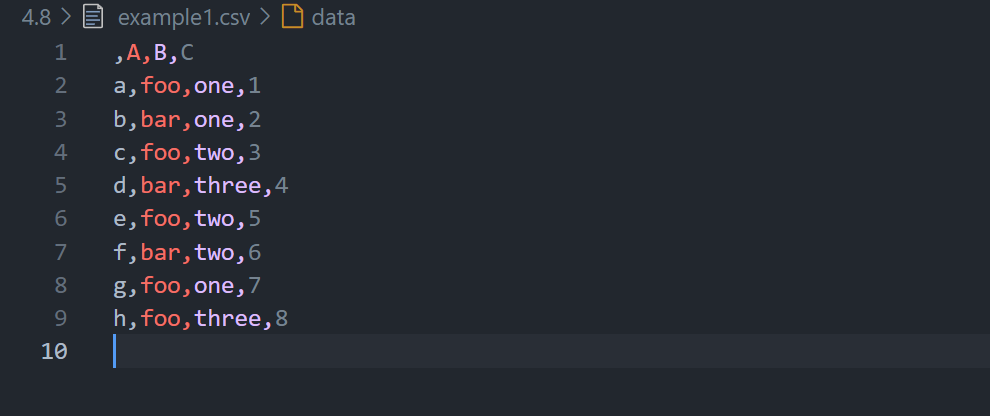Select line number 1 in the gutter
Screen dimensions: 990x416
tap(60, 53)
